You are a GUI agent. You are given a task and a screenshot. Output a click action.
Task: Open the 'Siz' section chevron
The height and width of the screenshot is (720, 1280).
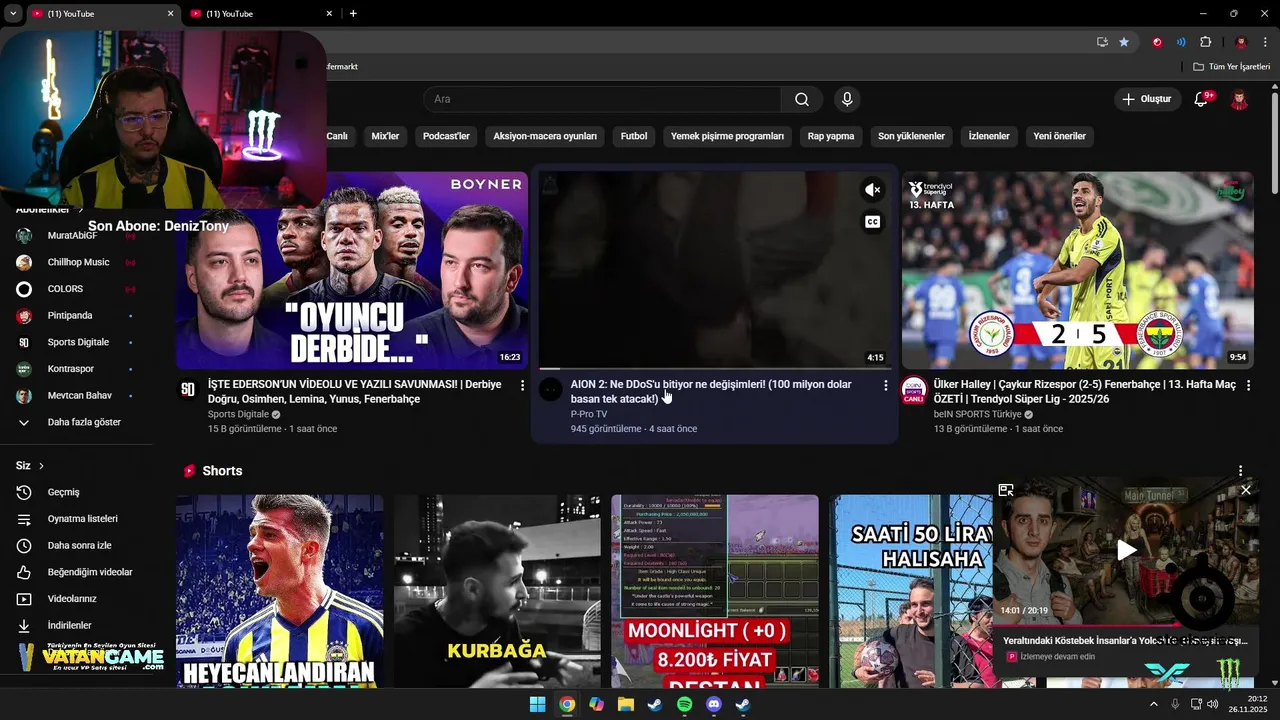tap(41, 466)
